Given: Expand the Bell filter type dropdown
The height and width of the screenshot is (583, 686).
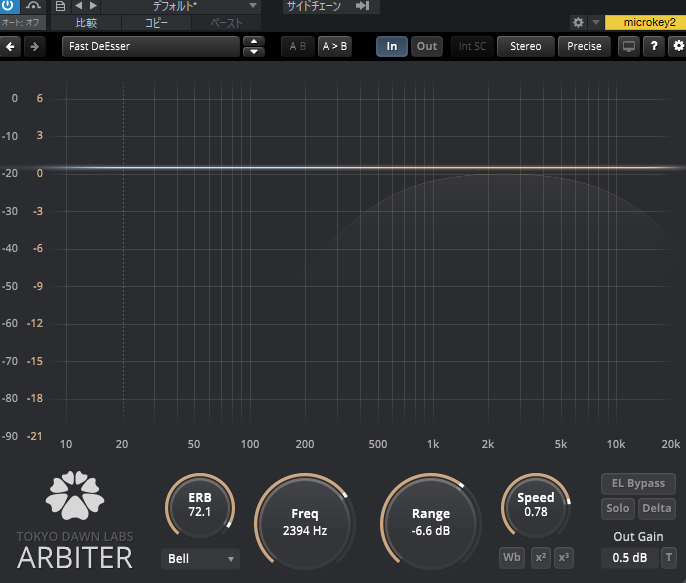Looking at the screenshot, I should (x=200, y=559).
